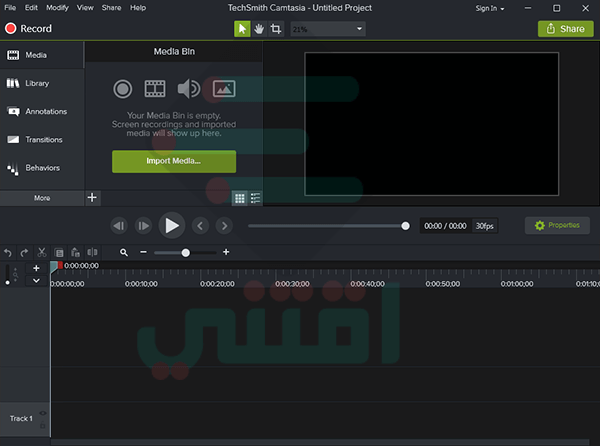The image size is (600, 446).
Task: Open the canvas zoom percentage dropdown
Action: click(328, 29)
